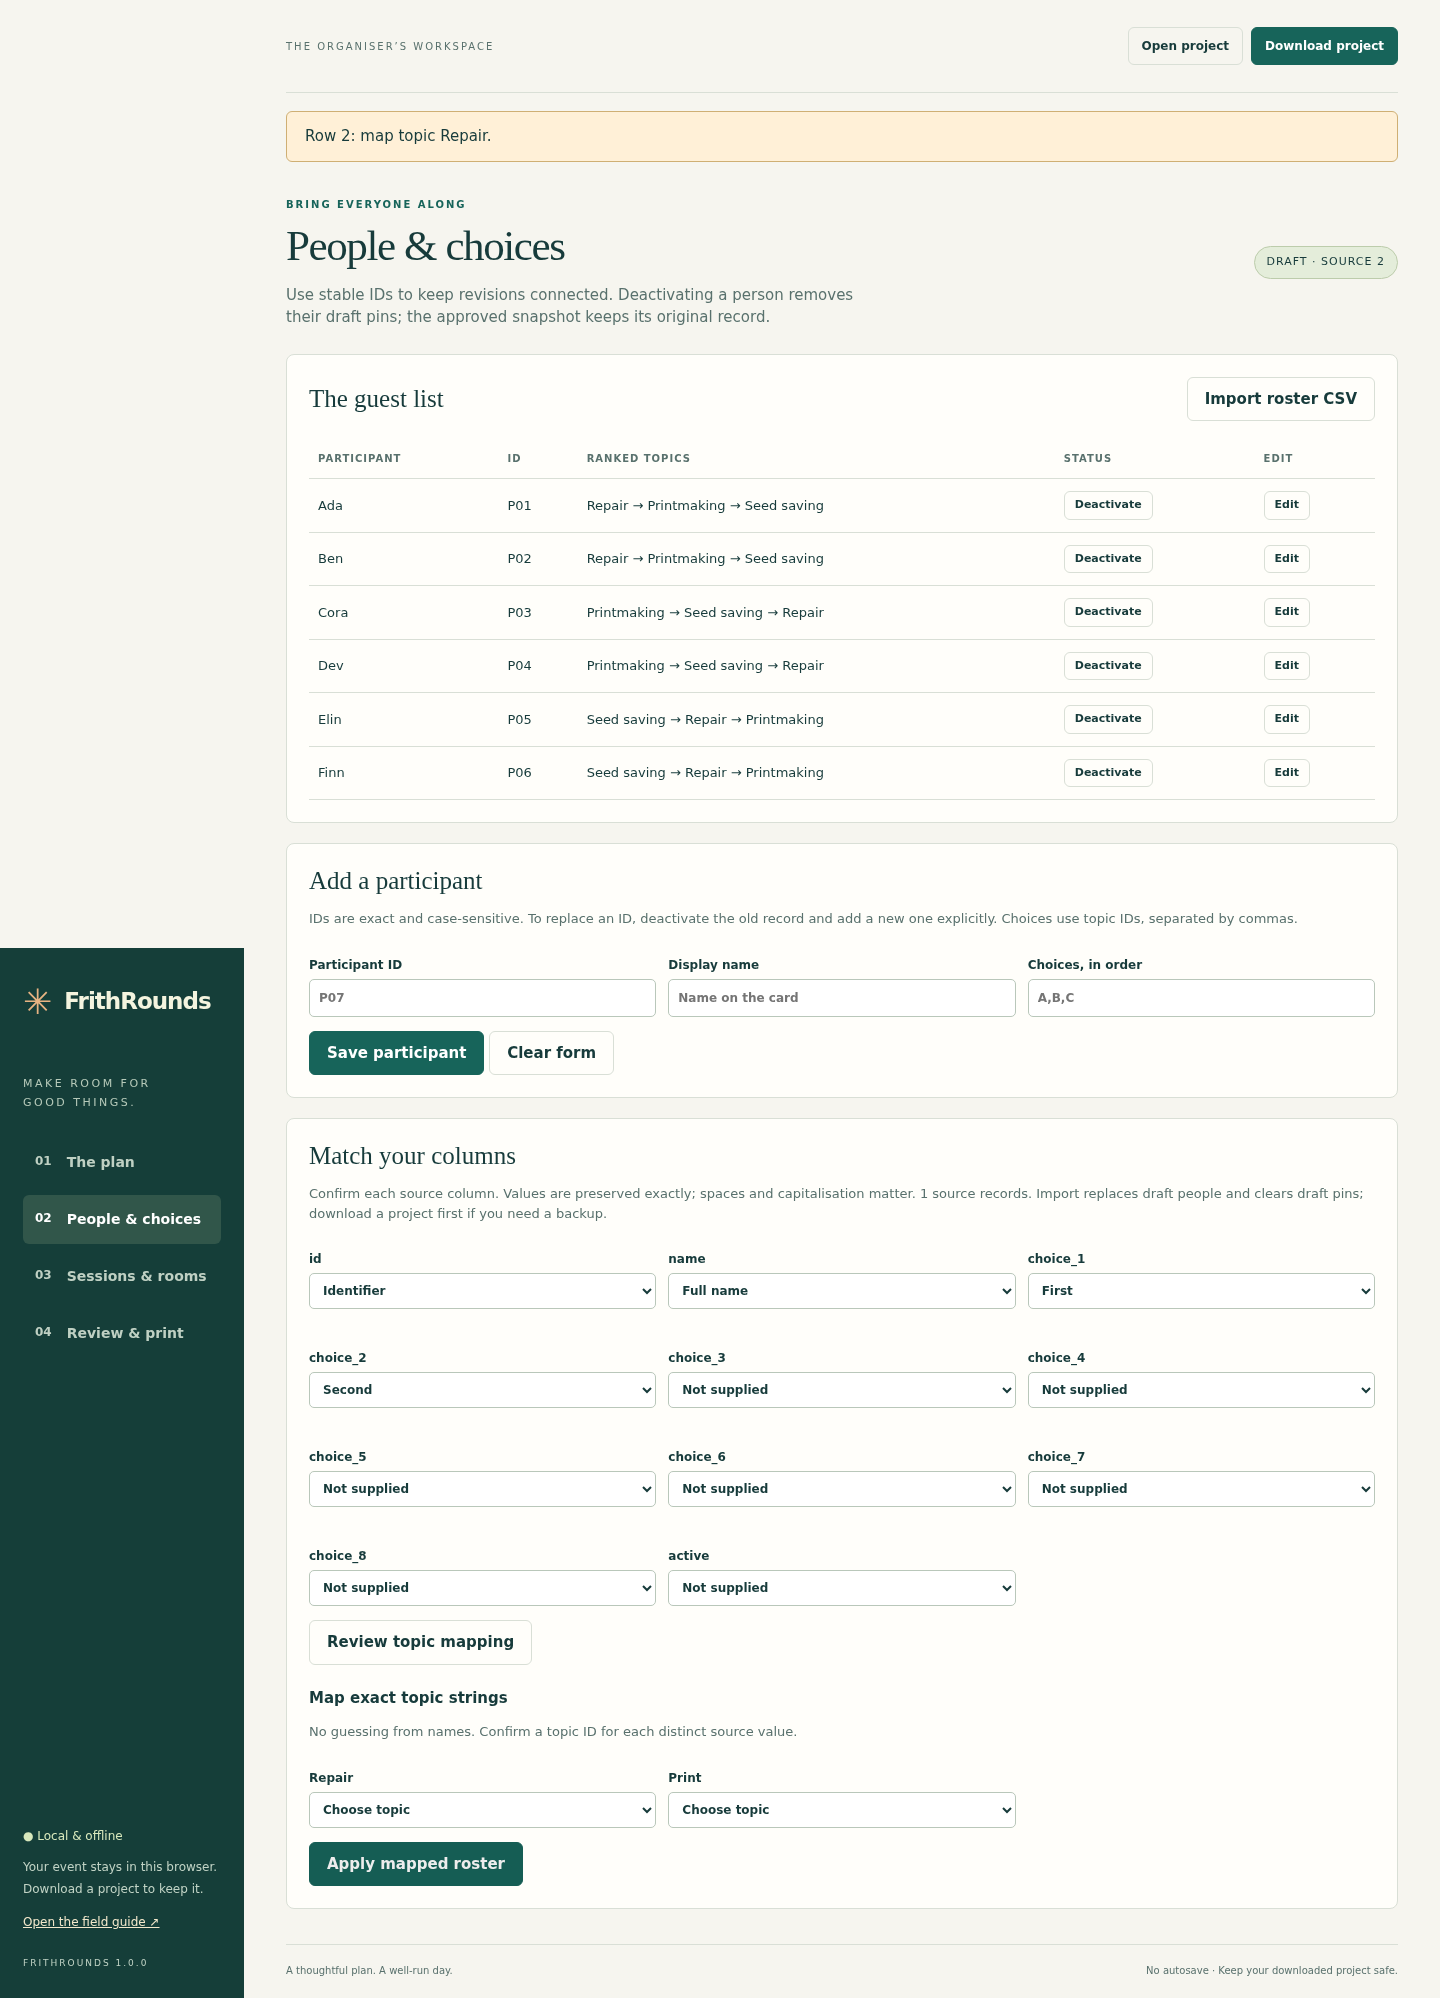Screen dimensions: 1440x1998
Task: Go to People & choices section
Action: (122, 1219)
